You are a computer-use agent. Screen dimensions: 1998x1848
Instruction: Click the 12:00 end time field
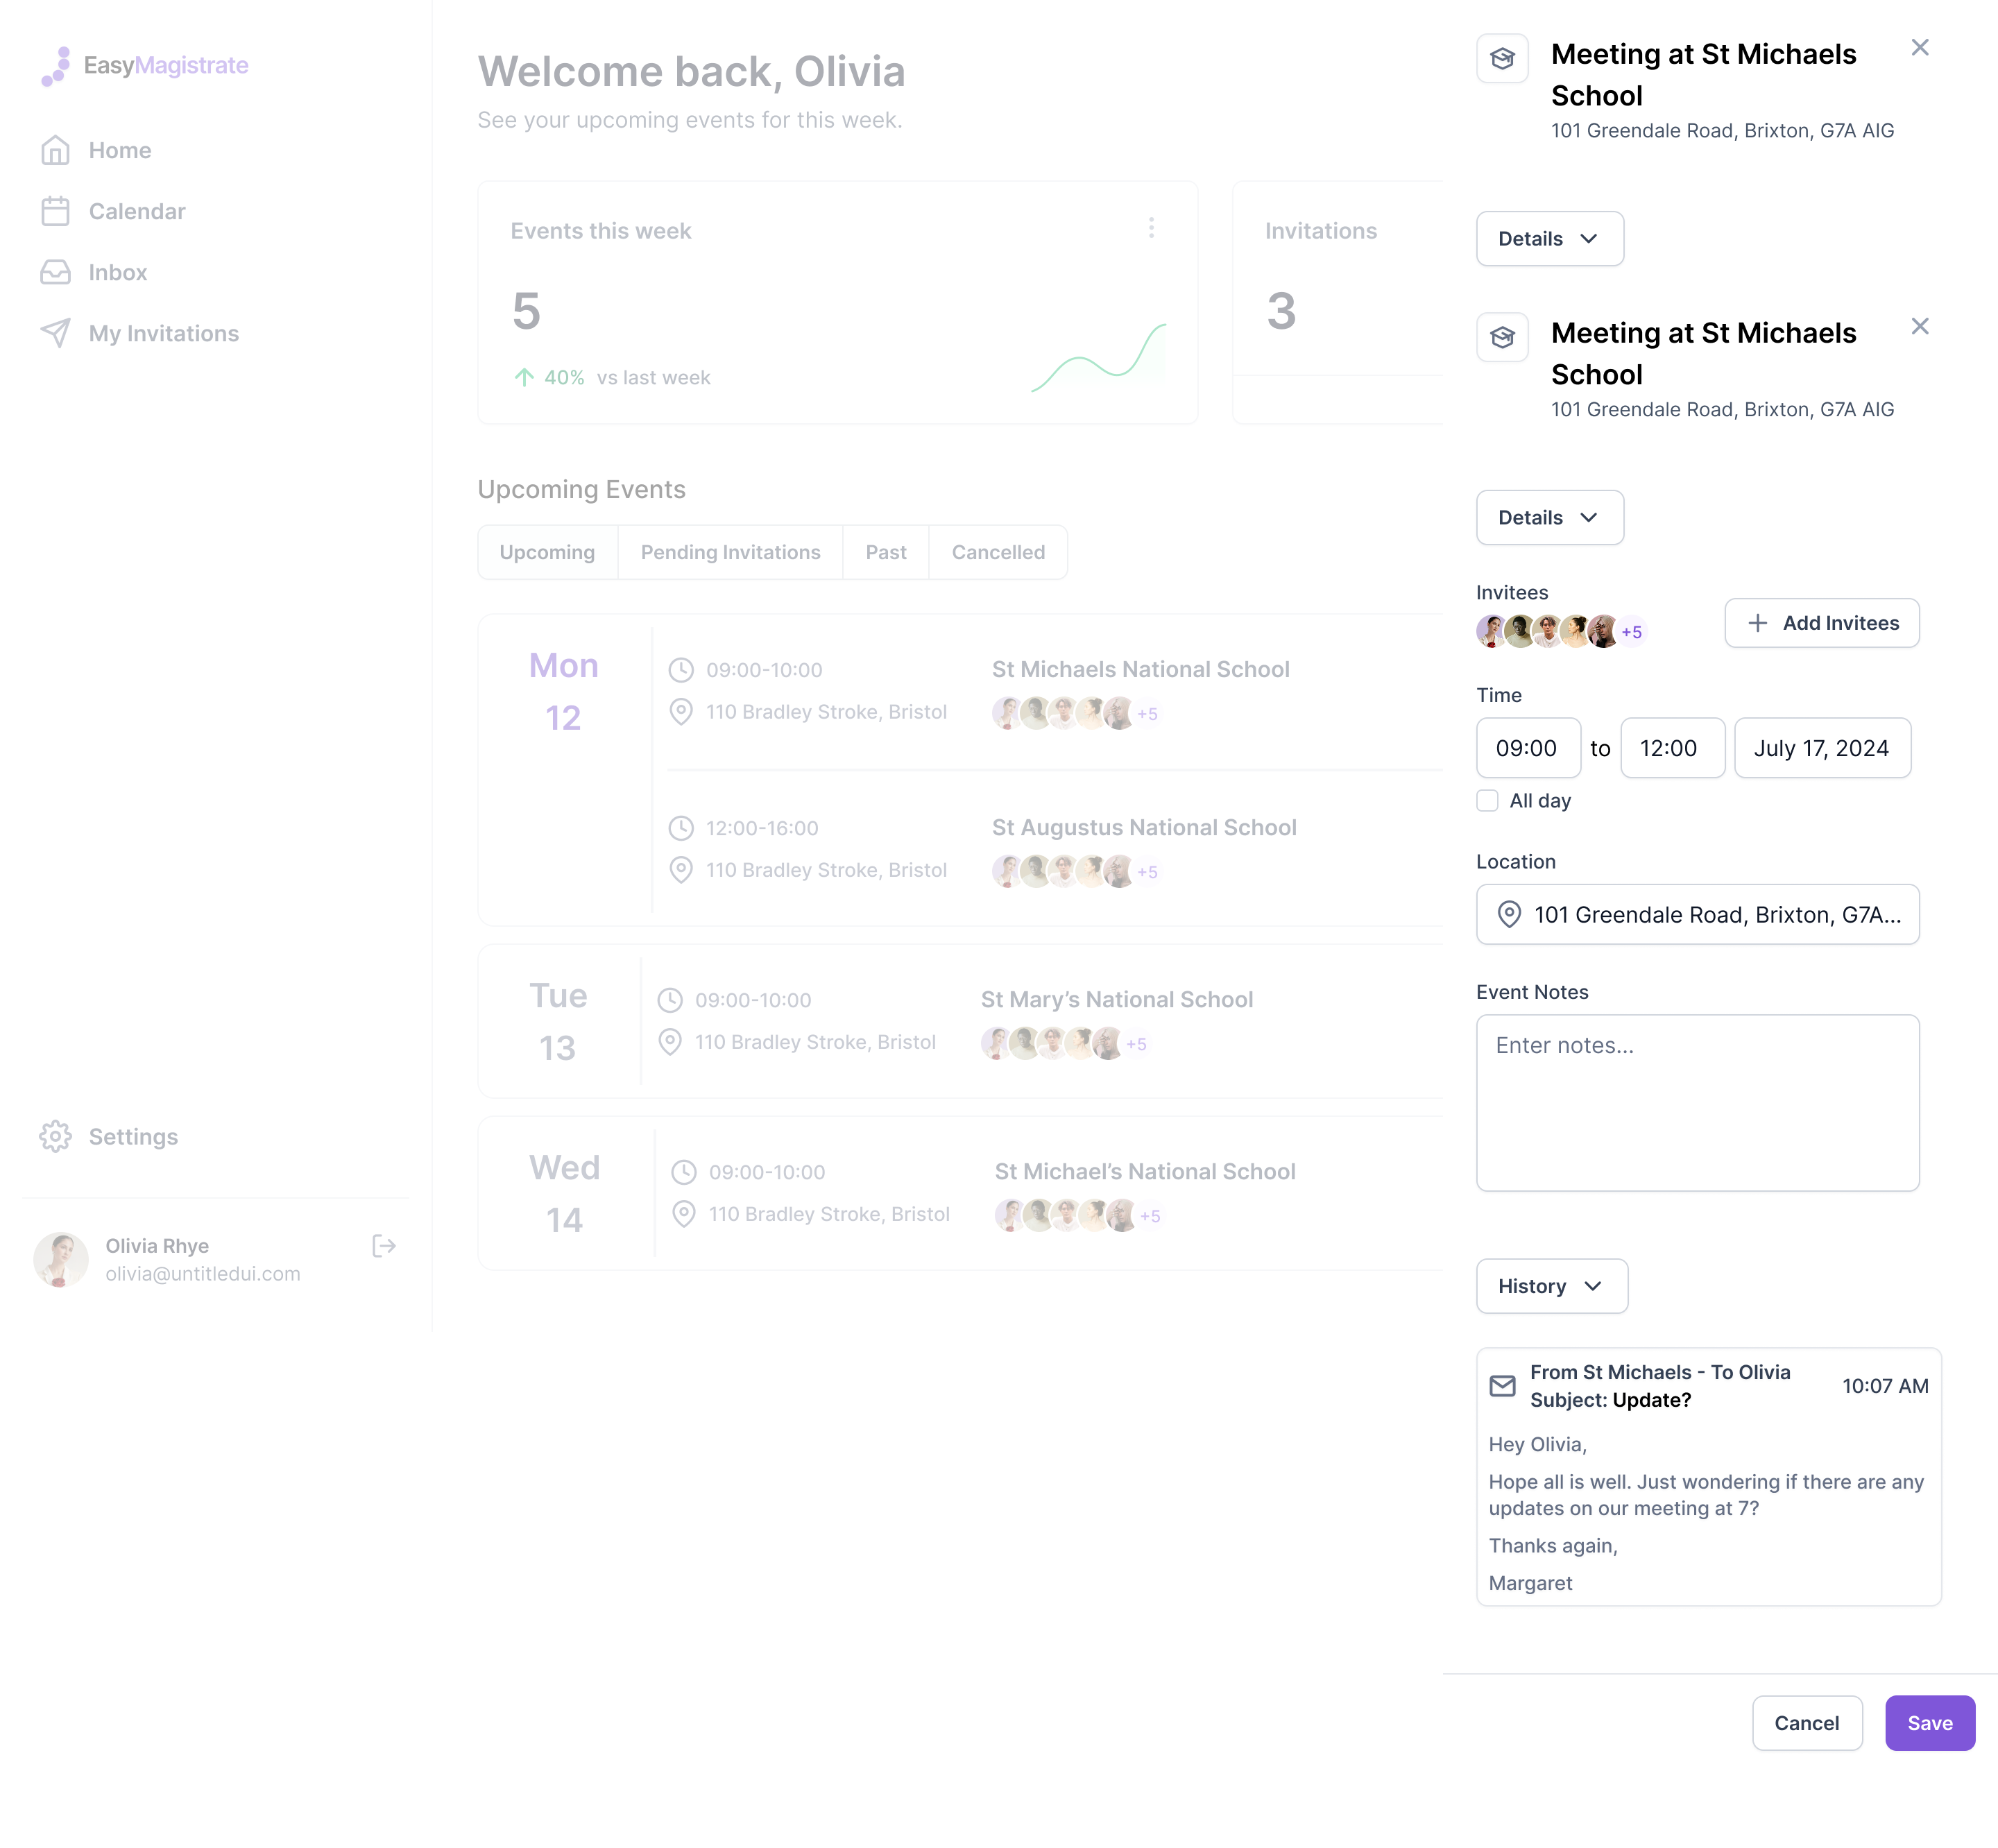click(1672, 748)
